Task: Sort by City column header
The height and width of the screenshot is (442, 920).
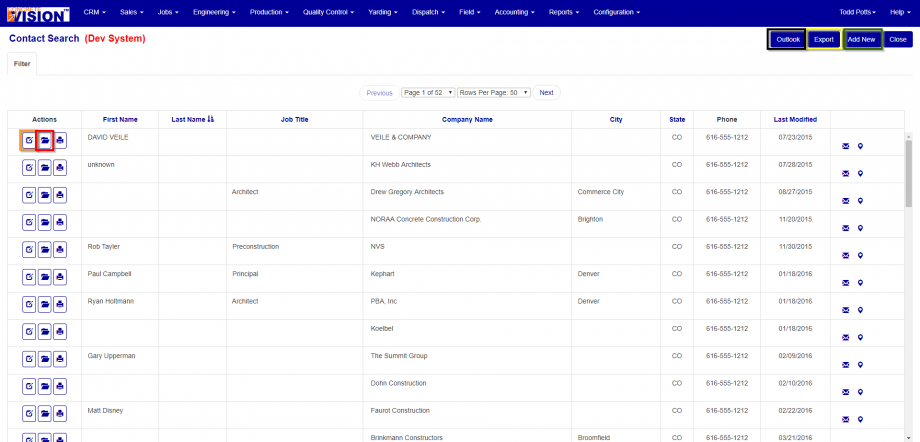Action: point(616,119)
